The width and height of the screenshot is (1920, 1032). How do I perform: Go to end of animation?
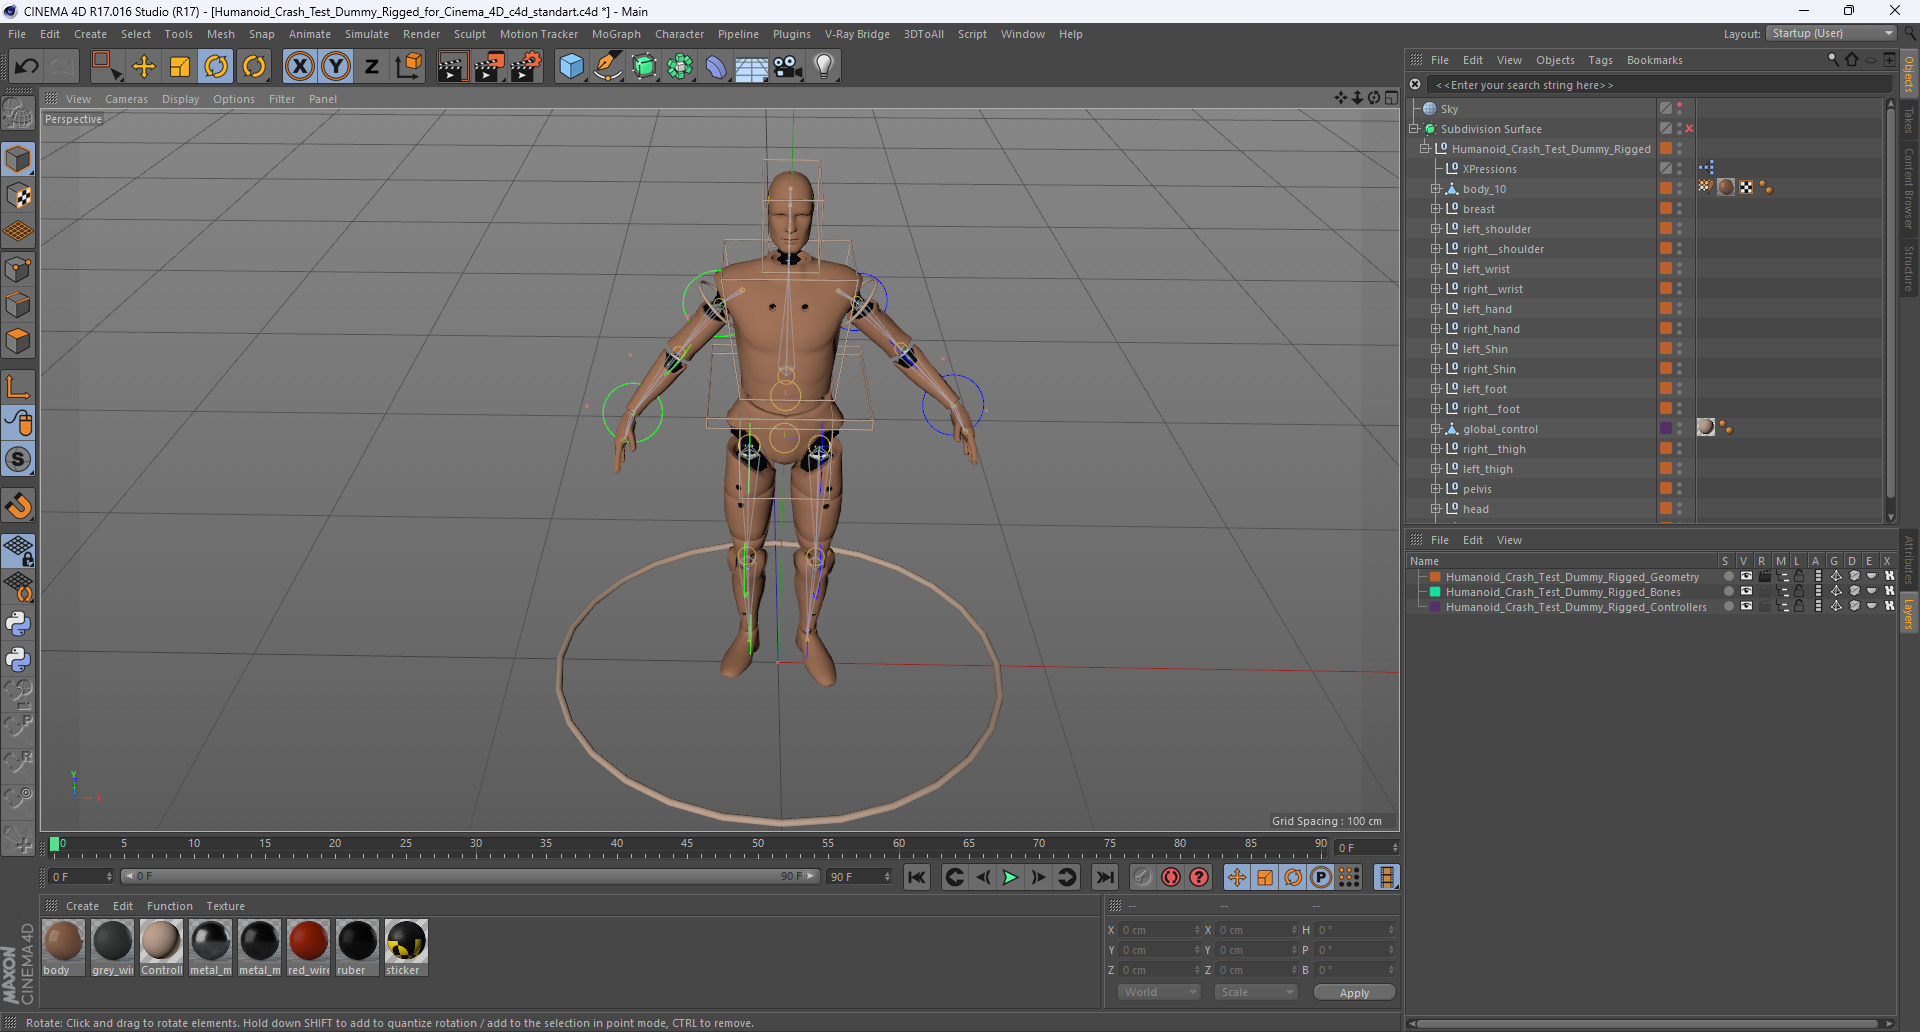(x=1104, y=877)
